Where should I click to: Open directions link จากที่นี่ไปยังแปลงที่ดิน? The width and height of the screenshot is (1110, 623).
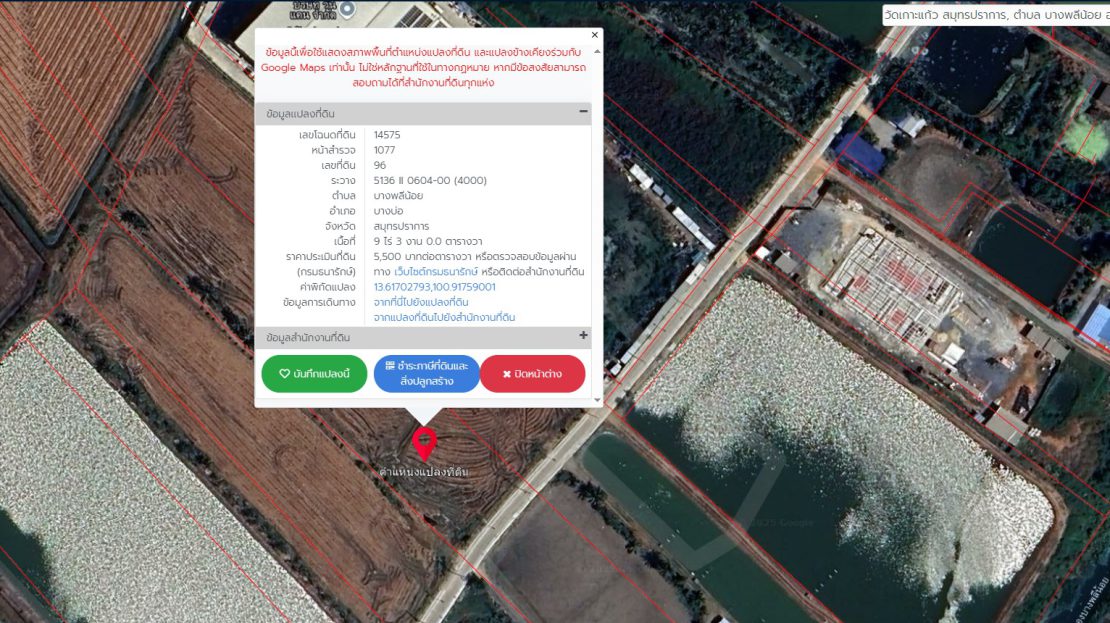click(x=421, y=302)
